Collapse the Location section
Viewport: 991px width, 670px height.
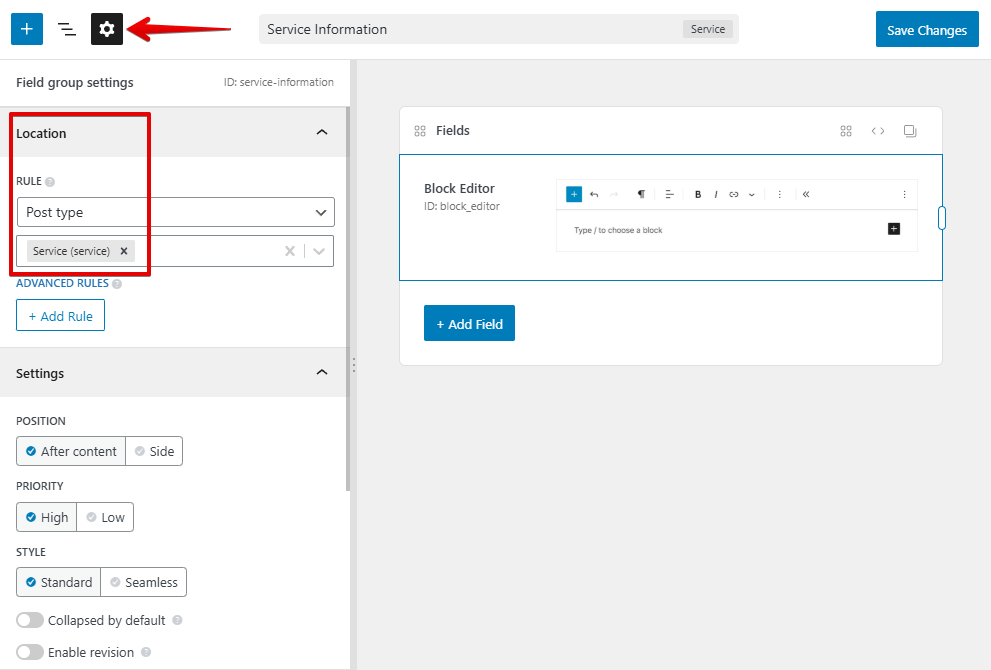[x=322, y=132]
